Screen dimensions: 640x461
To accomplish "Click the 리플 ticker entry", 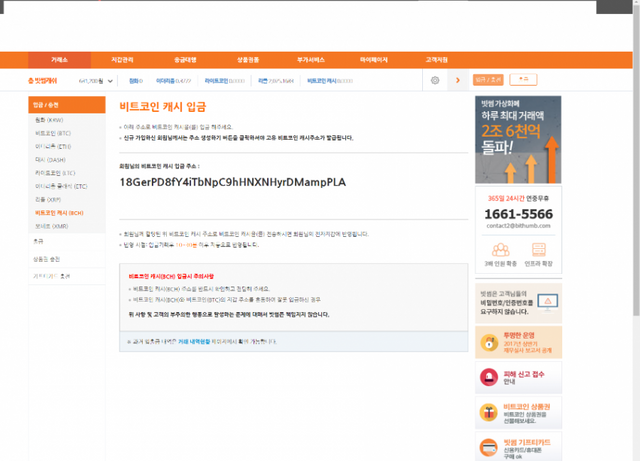I will pyautogui.click(x=276, y=81).
